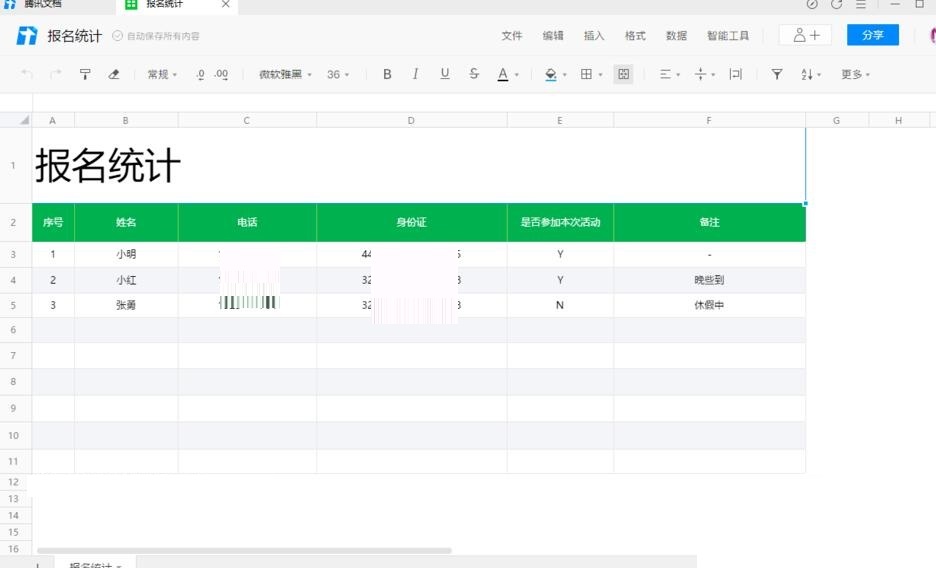Screen dimensions: 936x568
Task: Click the clear formatting eraser icon
Action: click(x=113, y=74)
